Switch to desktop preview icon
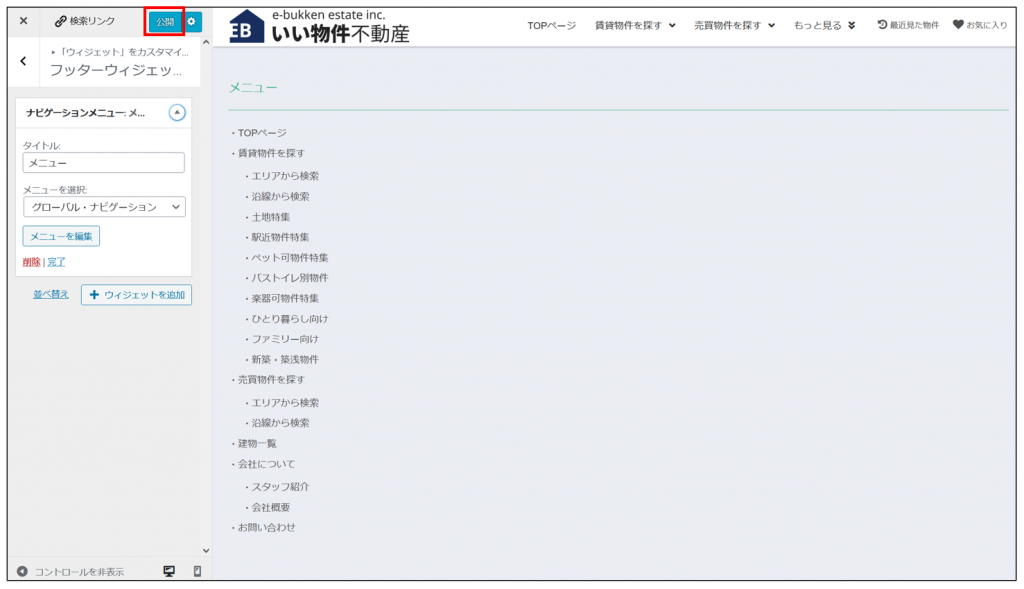This screenshot has height=589, width=1024. [169, 571]
